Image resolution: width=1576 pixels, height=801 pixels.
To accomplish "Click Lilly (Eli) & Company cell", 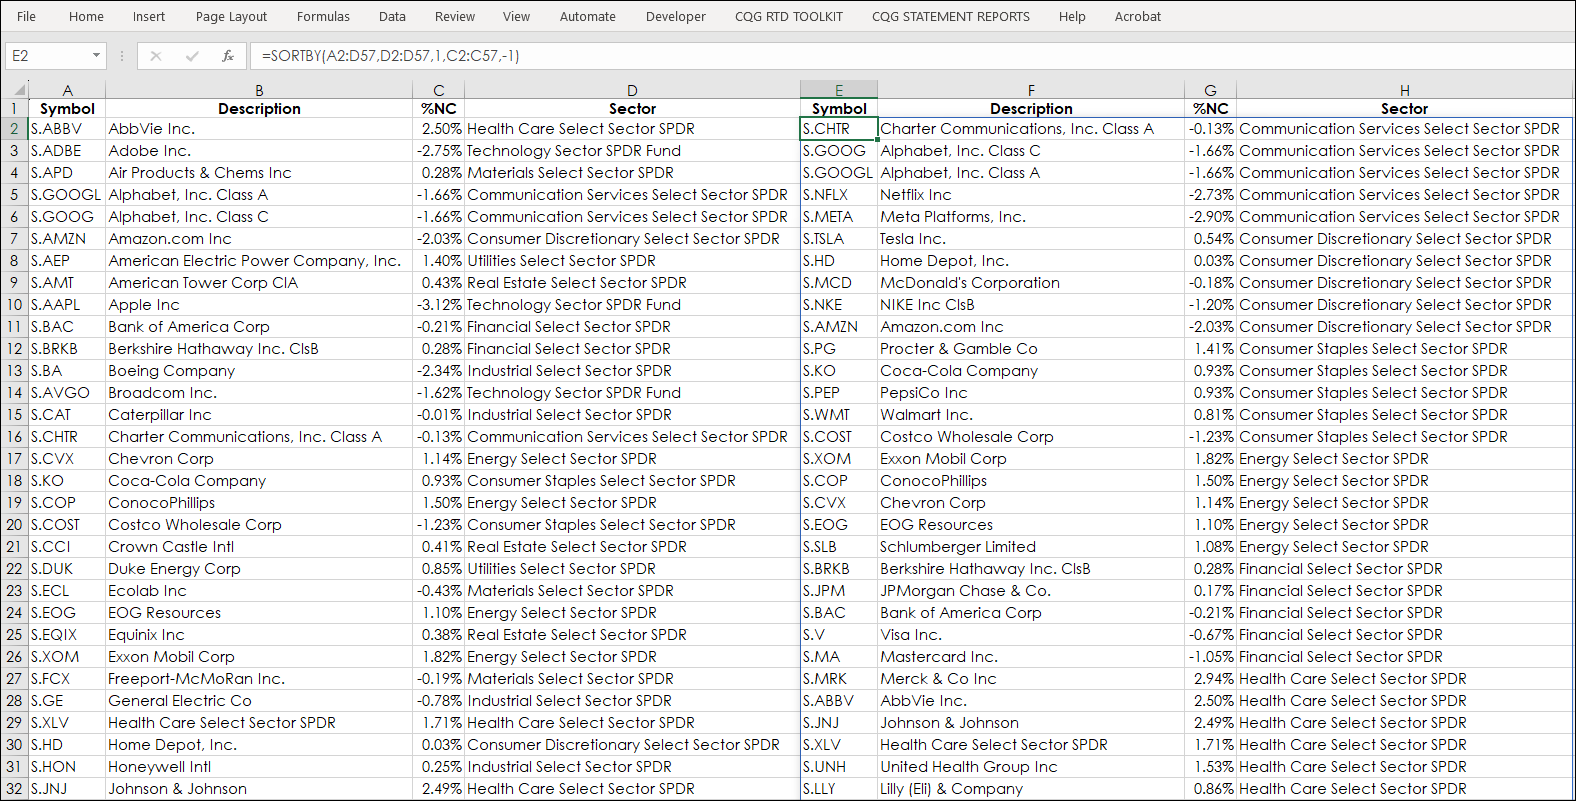I will 1031,789.
